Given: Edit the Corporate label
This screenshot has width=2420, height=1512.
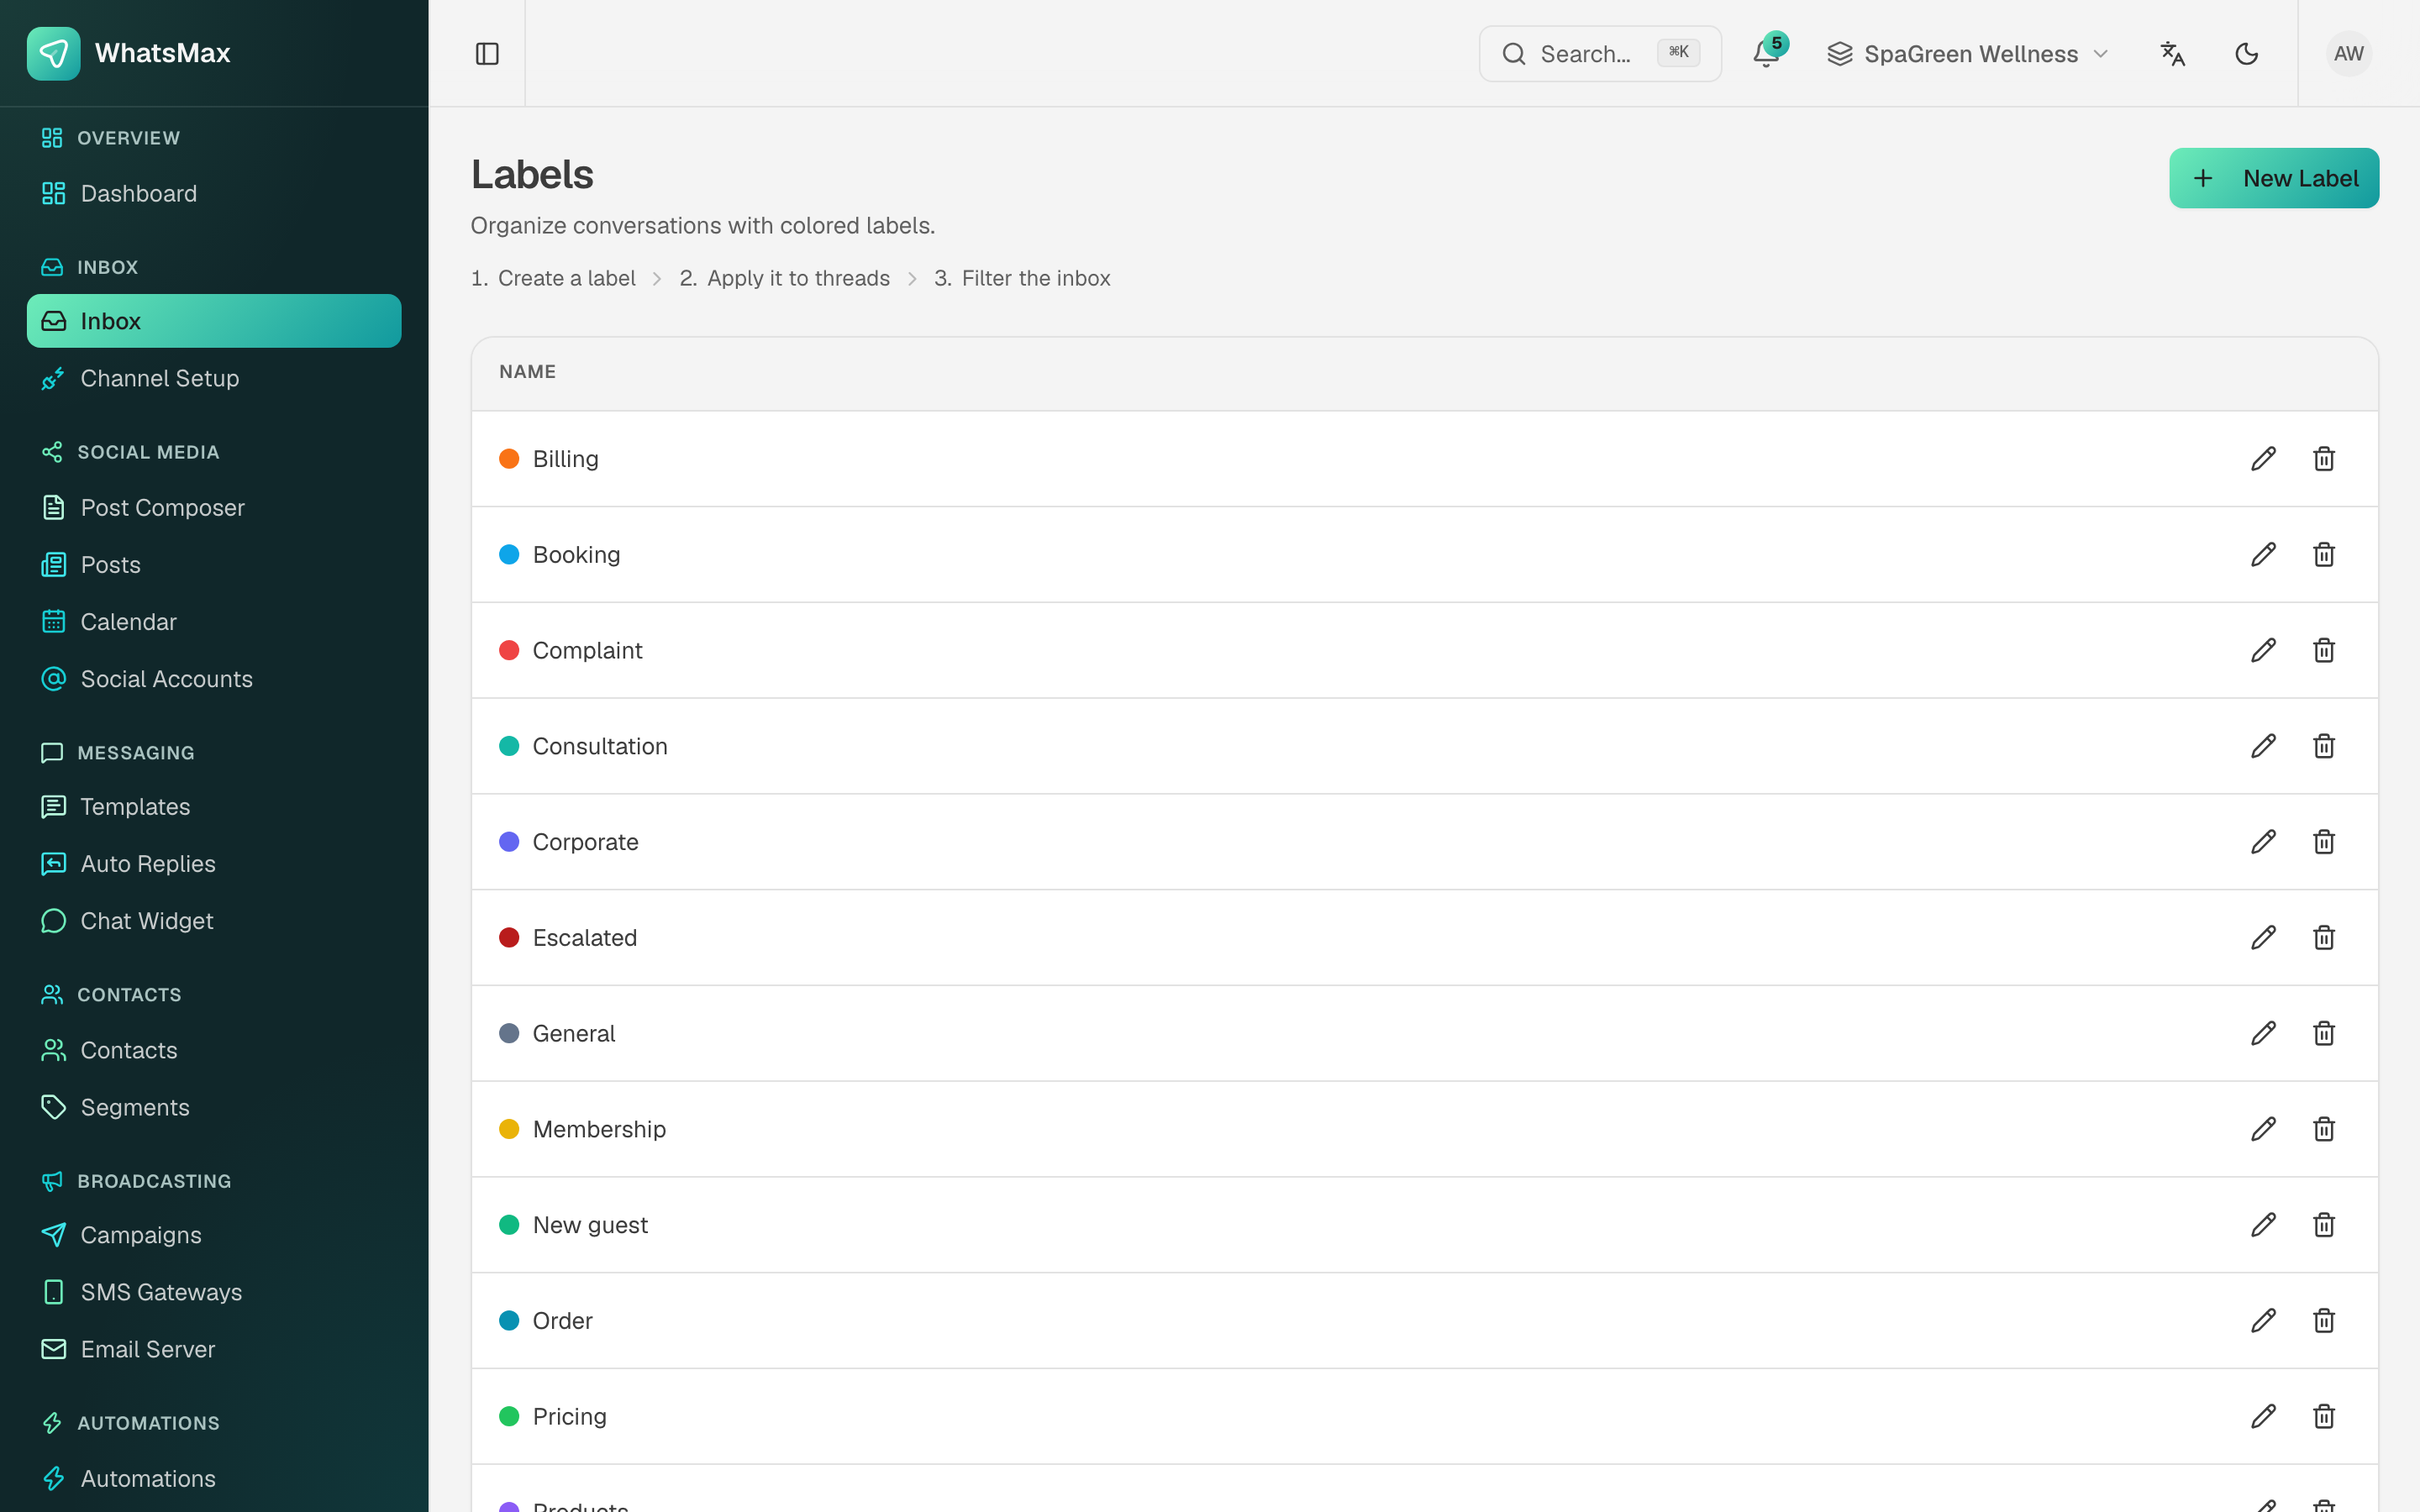Looking at the screenshot, I should pyautogui.click(x=2264, y=842).
